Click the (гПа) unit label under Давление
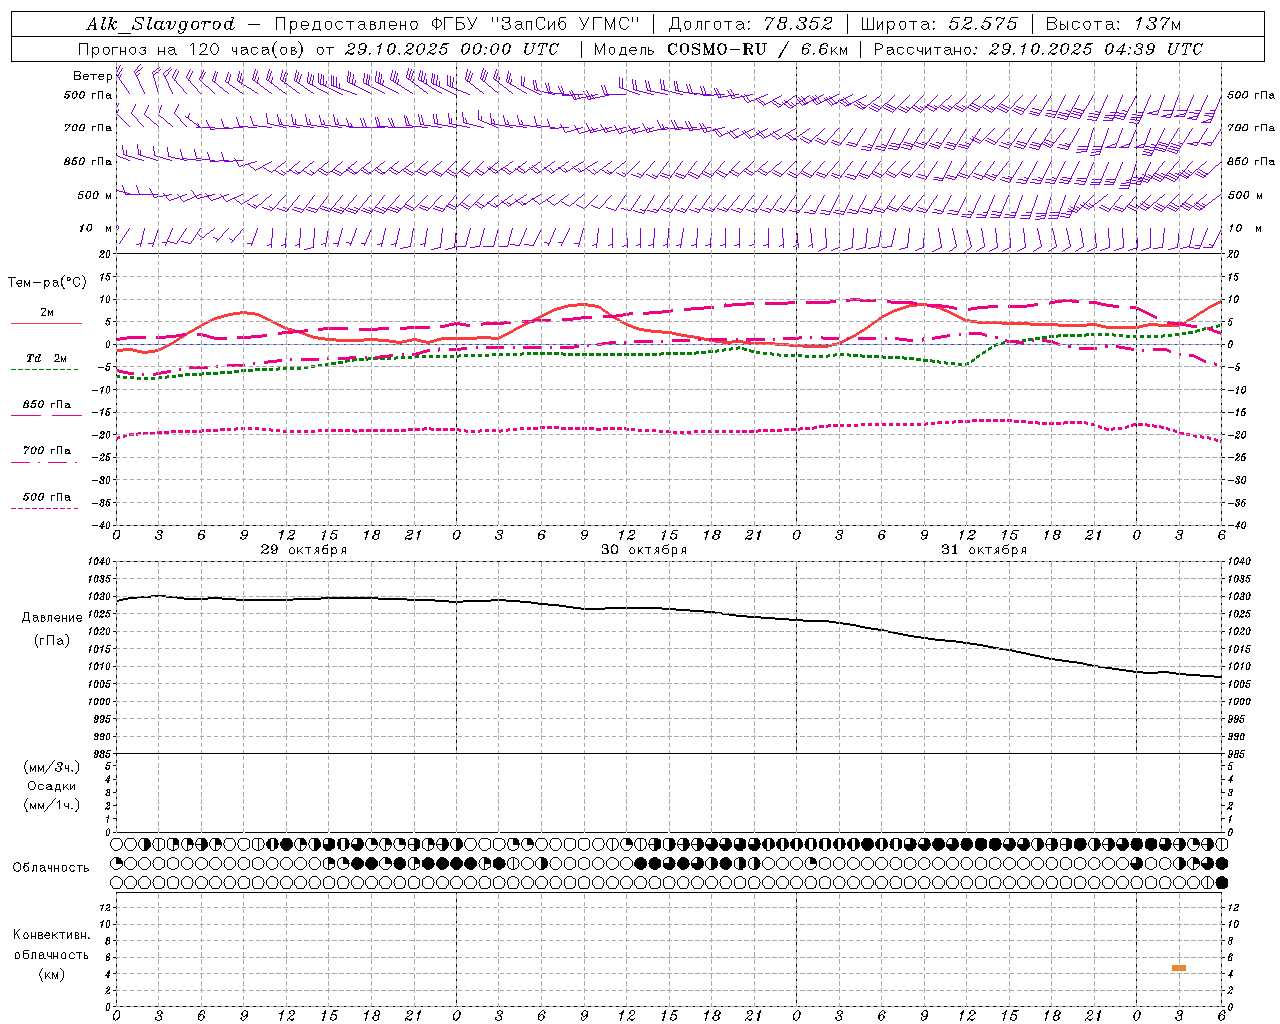 [52, 641]
